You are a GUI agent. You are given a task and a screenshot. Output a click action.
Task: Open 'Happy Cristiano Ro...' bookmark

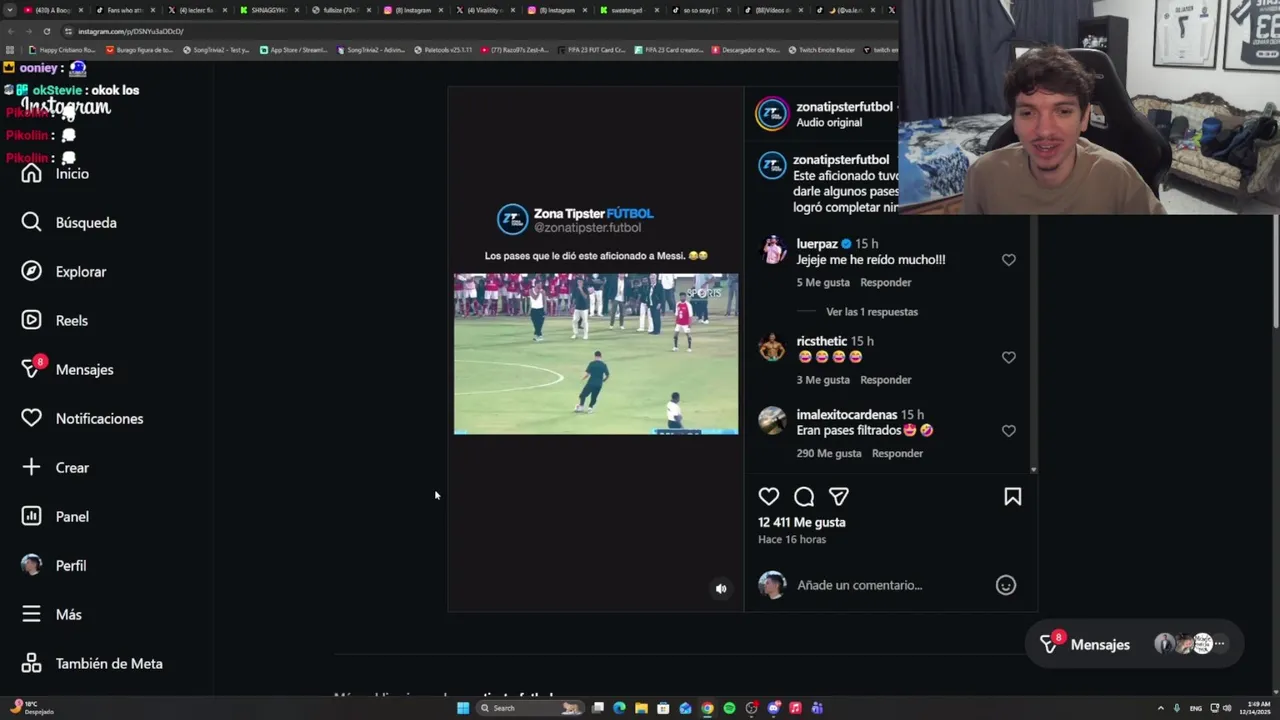(62, 50)
